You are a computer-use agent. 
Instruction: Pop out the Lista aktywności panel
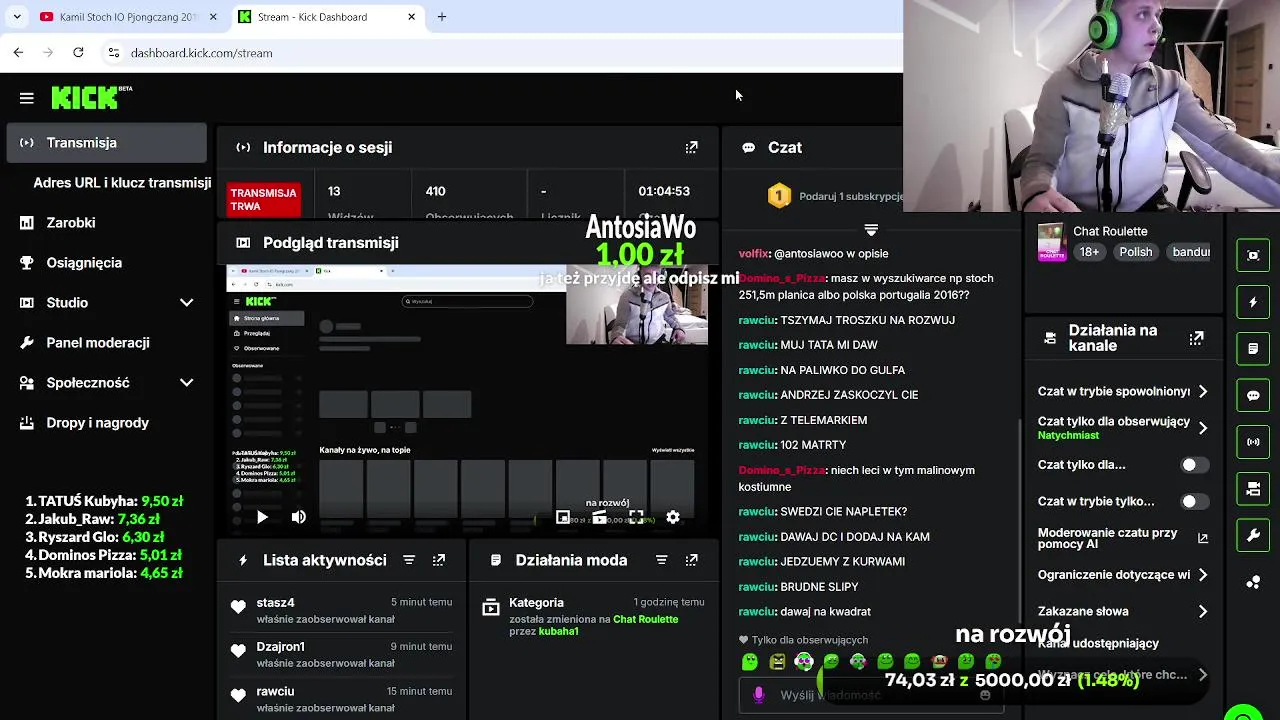pyautogui.click(x=439, y=560)
